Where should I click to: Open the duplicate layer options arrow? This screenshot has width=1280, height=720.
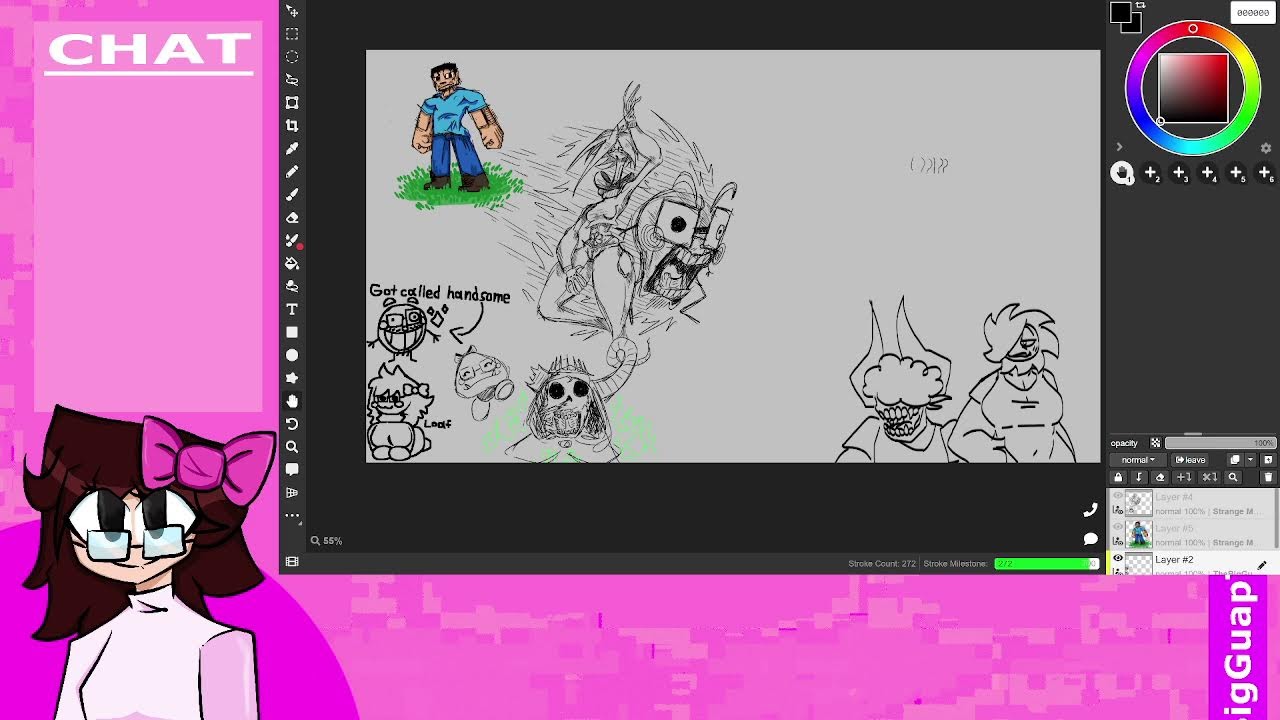[x=1250, y=460]
